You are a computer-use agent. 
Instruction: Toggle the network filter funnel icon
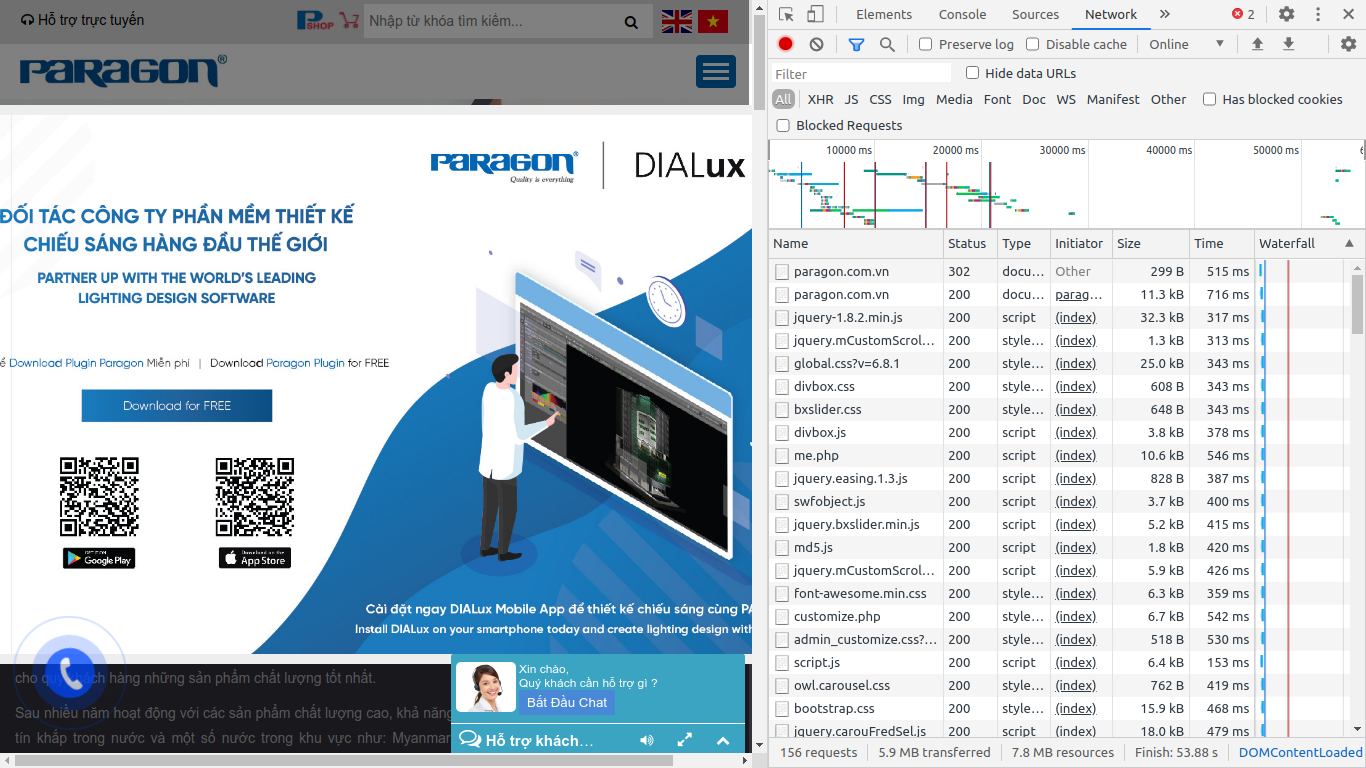(856, 44)
